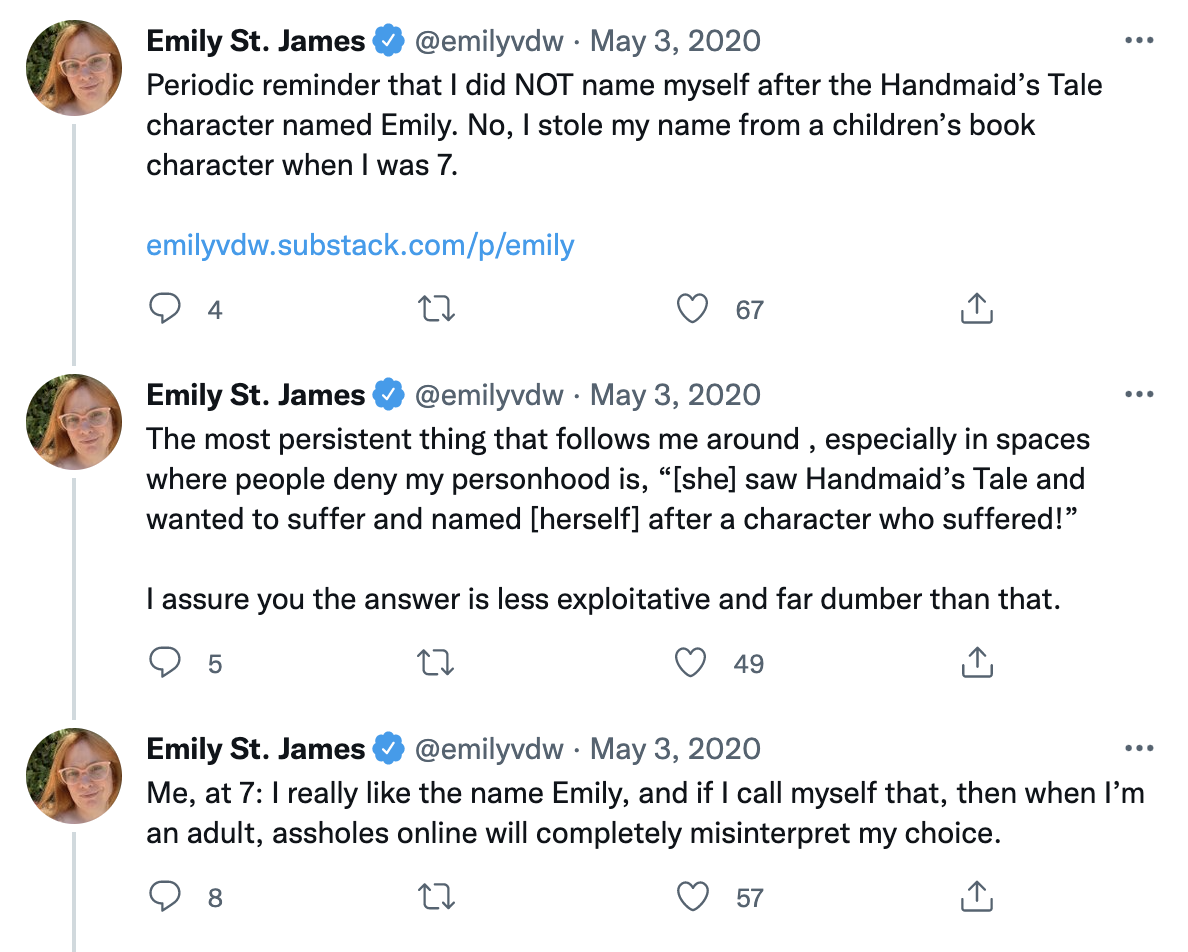1188x952 pixels.
Task: Click the May 3, 2020 timestamp on third tweet
Action: point(675,749)
